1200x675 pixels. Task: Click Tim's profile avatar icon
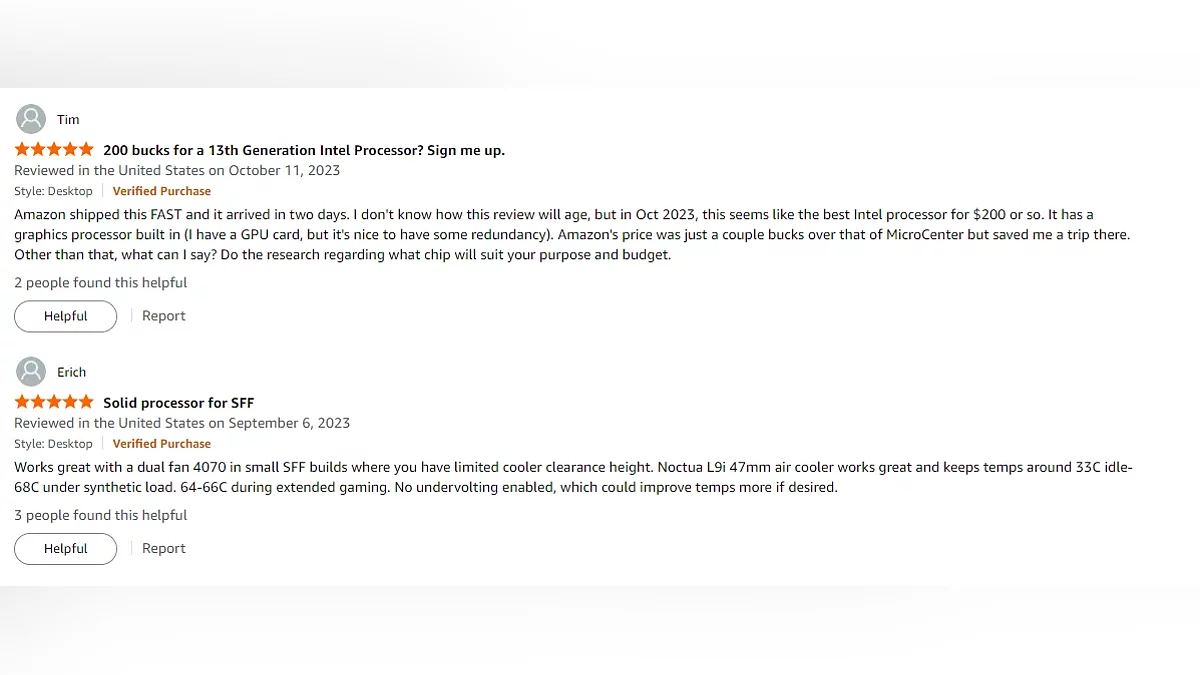31,119
